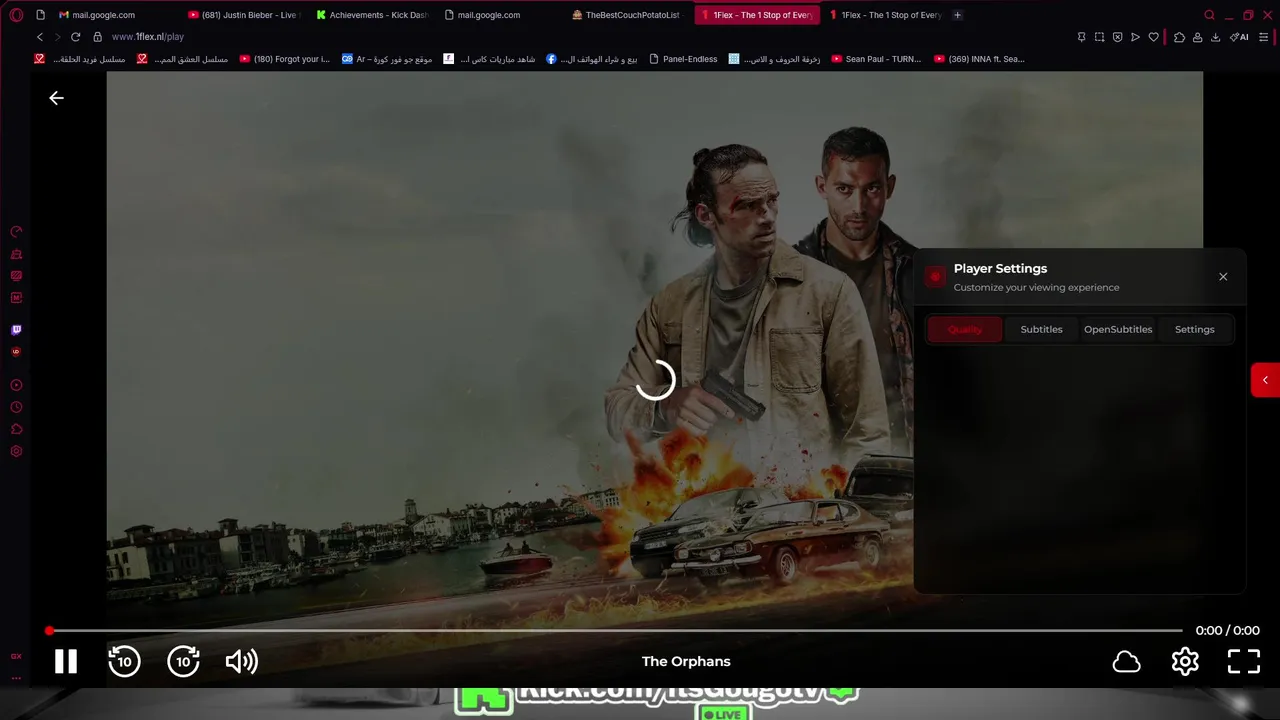This screenshot has height=720, width=1280.
Task: Open the send flow arrow icon
Action: point(1135,37)
